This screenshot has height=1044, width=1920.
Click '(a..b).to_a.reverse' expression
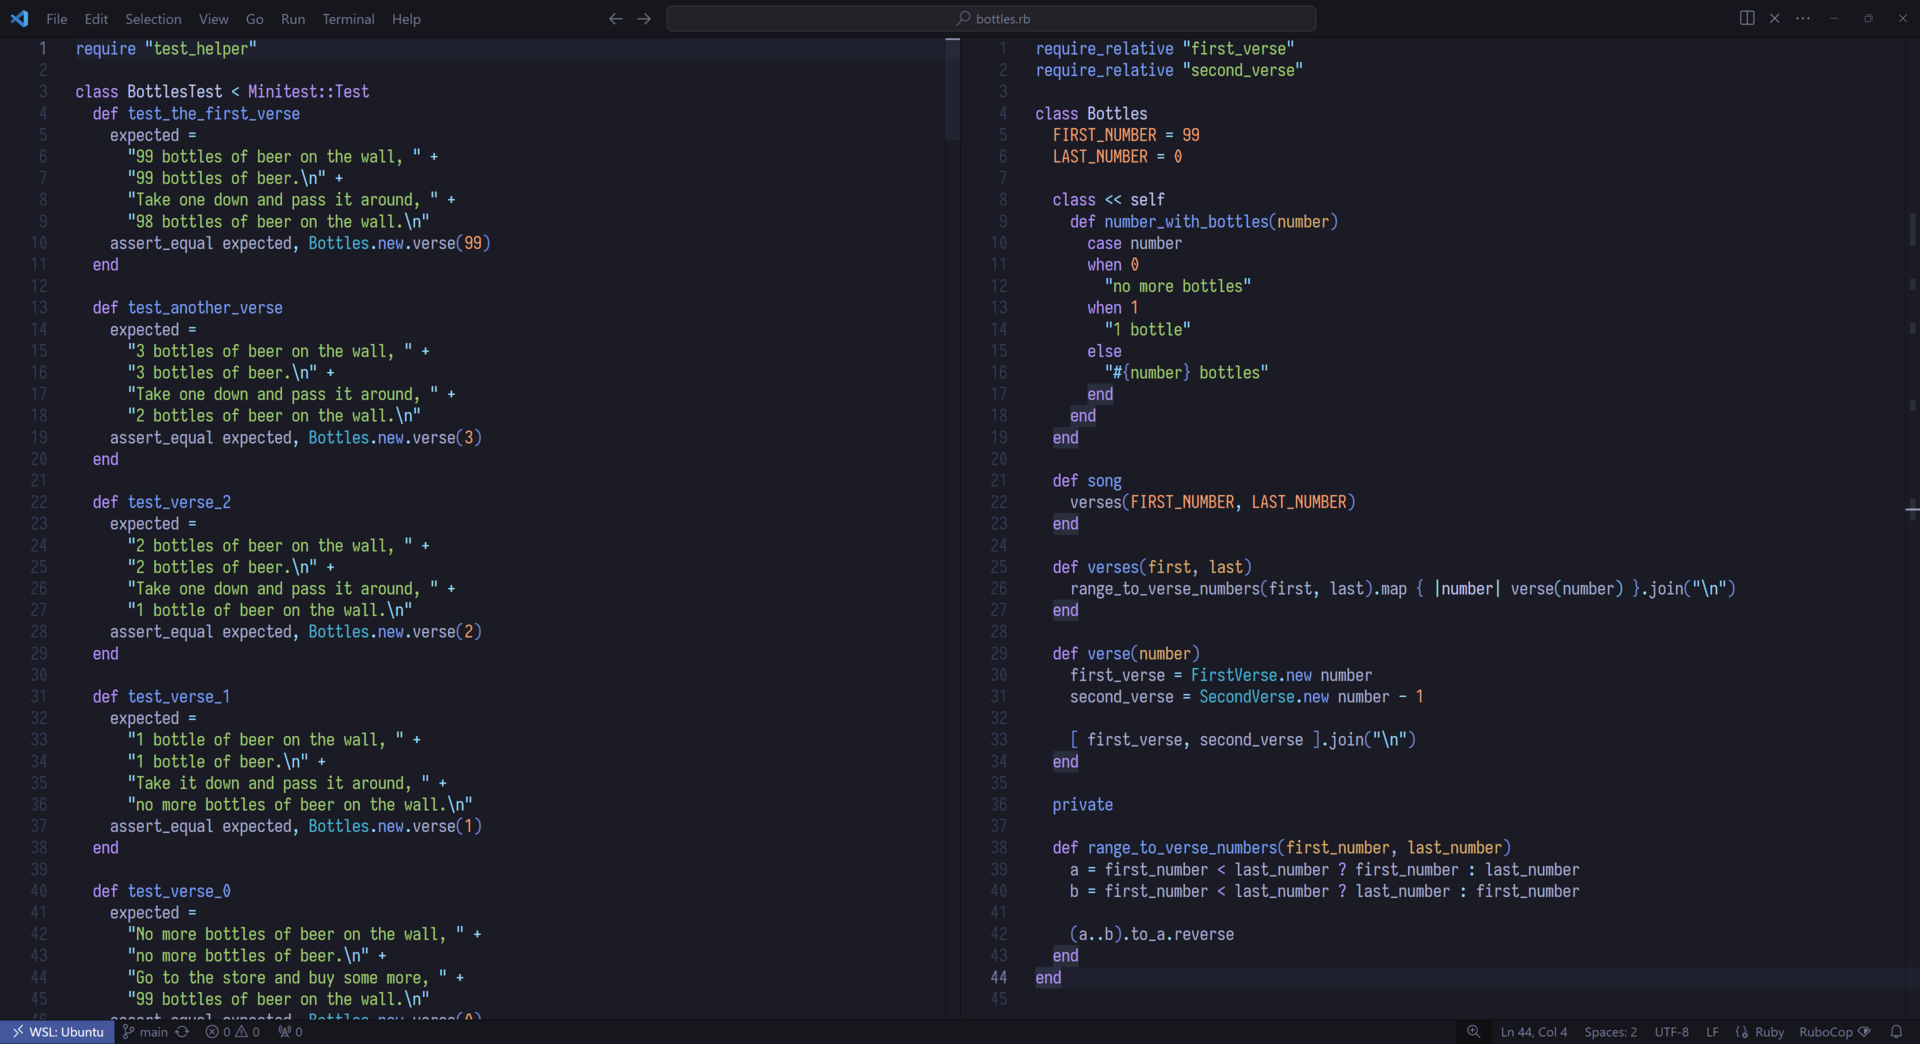pyautogui.click(x=1152, y=935)
